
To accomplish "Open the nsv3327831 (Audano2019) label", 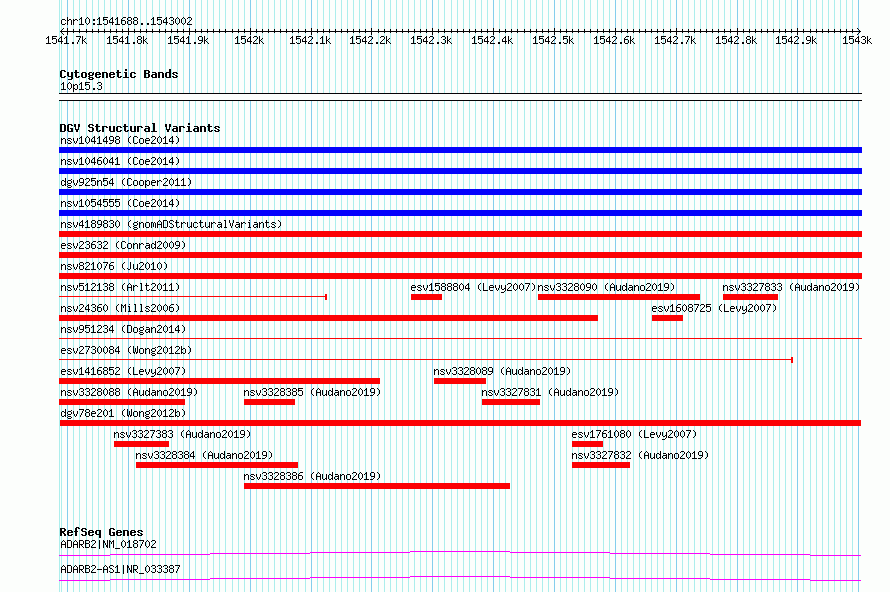I will click(550, 392).
